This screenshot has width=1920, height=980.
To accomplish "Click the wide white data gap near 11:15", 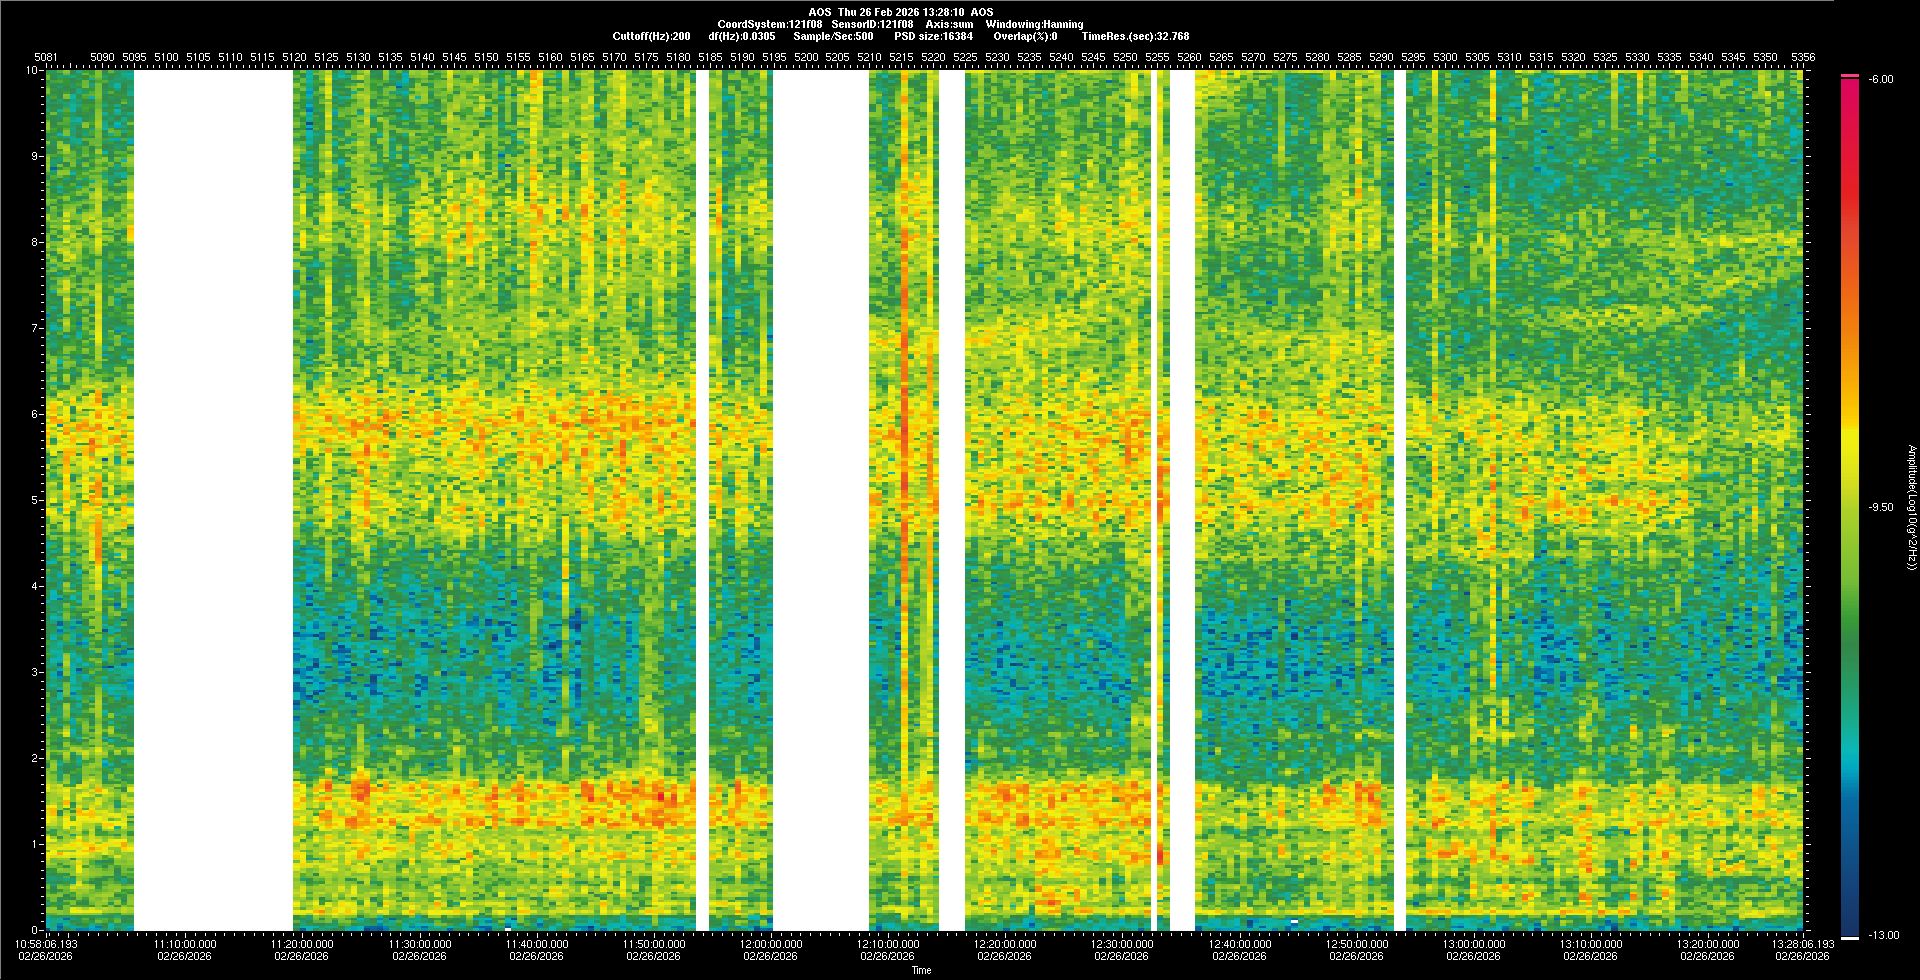I will pos(213,500).
